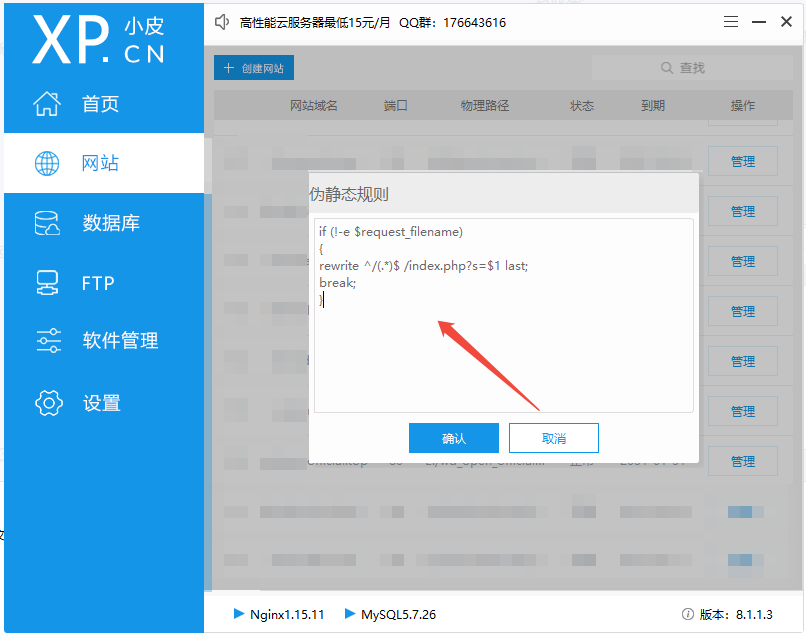Click the gear icon for 设置

tap(49, 403)
